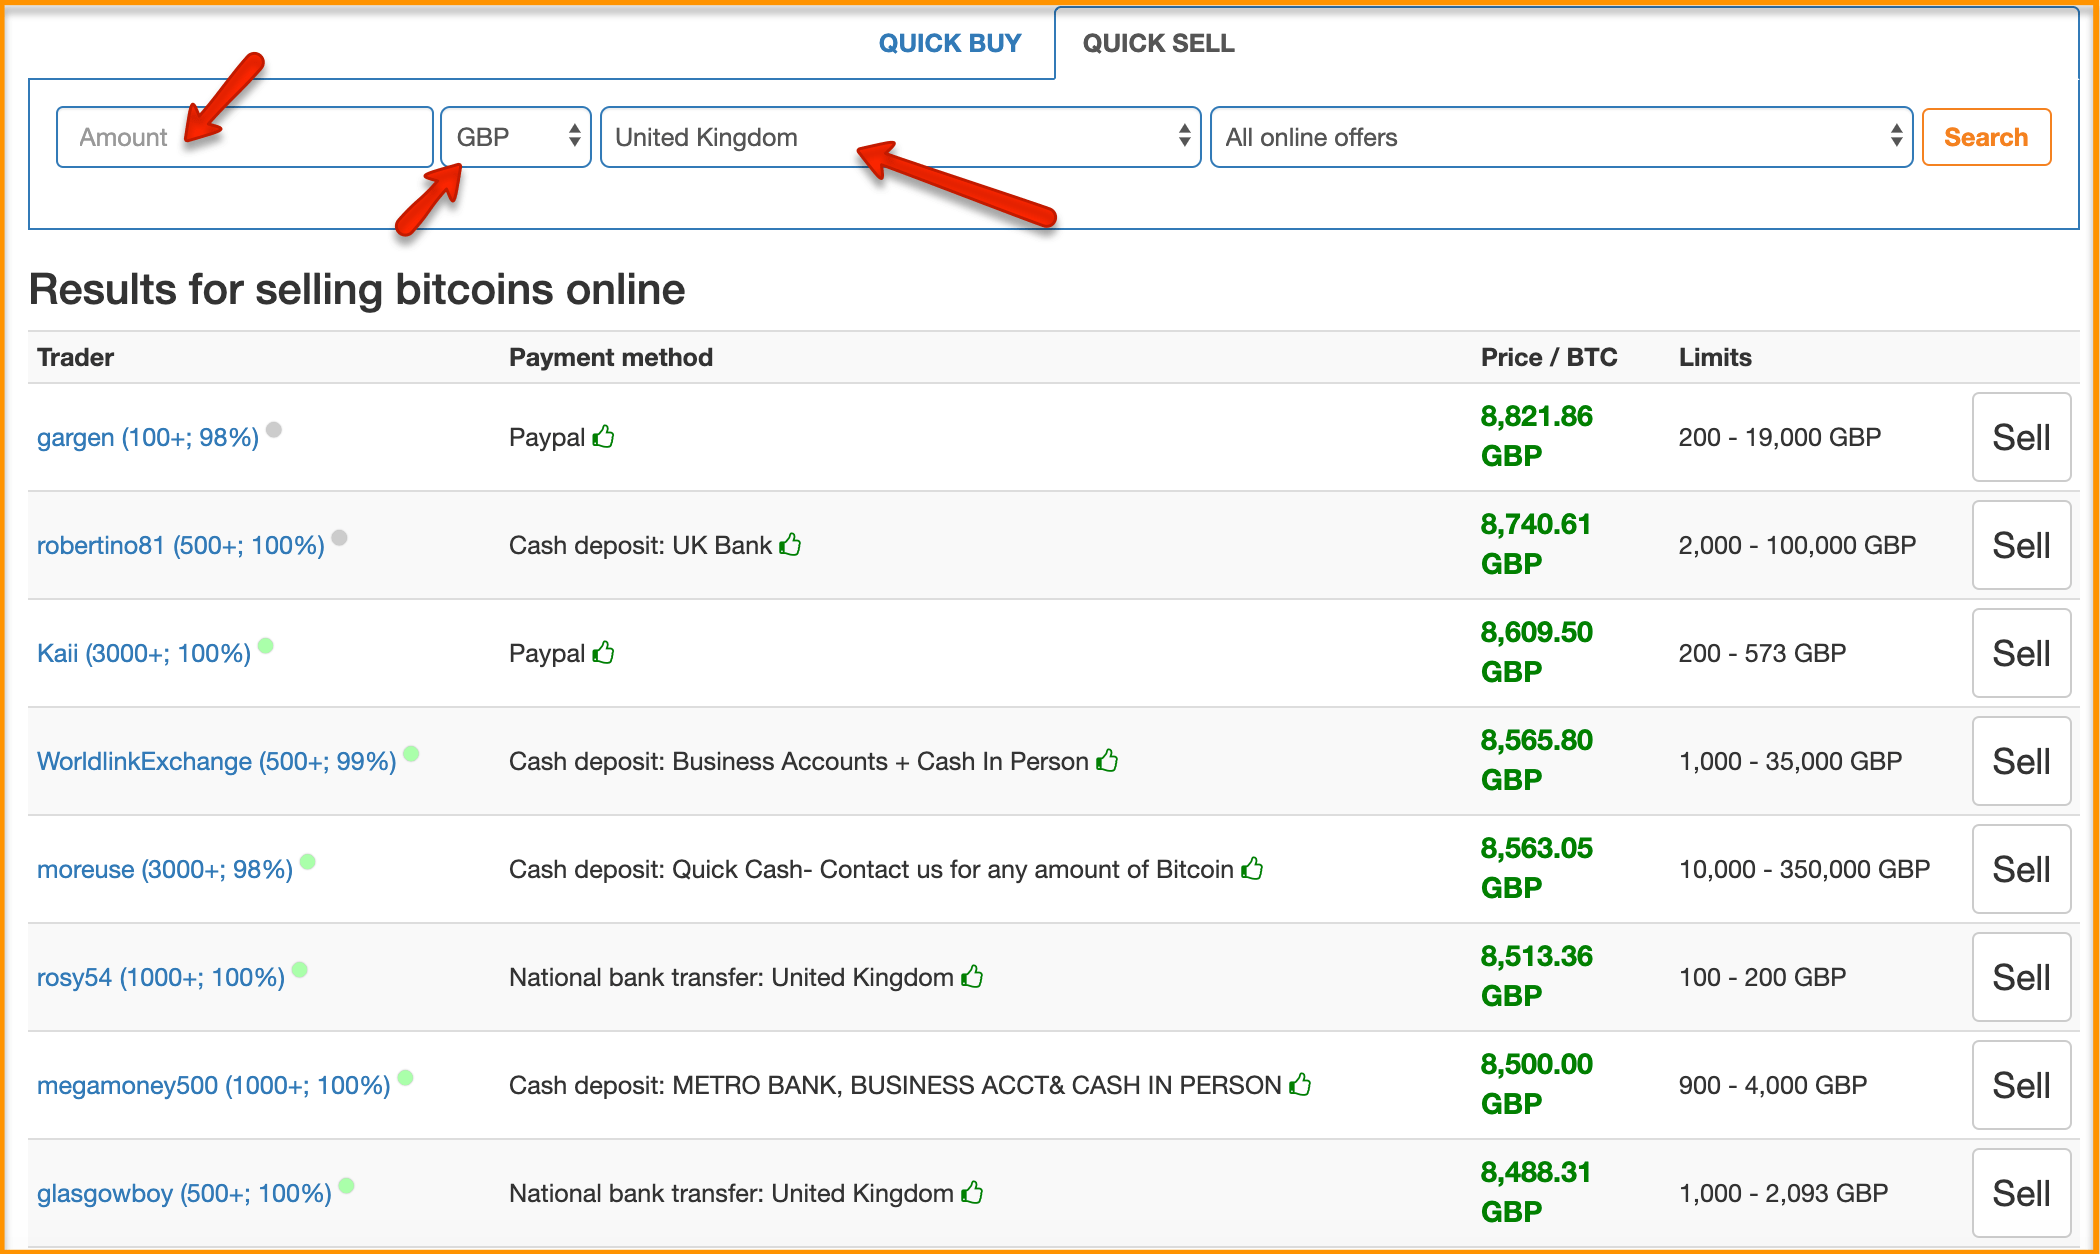The width and height of the screenshot is (2100, 1254).
Task: Click the thumbs up icon for robertino81
Action: 791,540
